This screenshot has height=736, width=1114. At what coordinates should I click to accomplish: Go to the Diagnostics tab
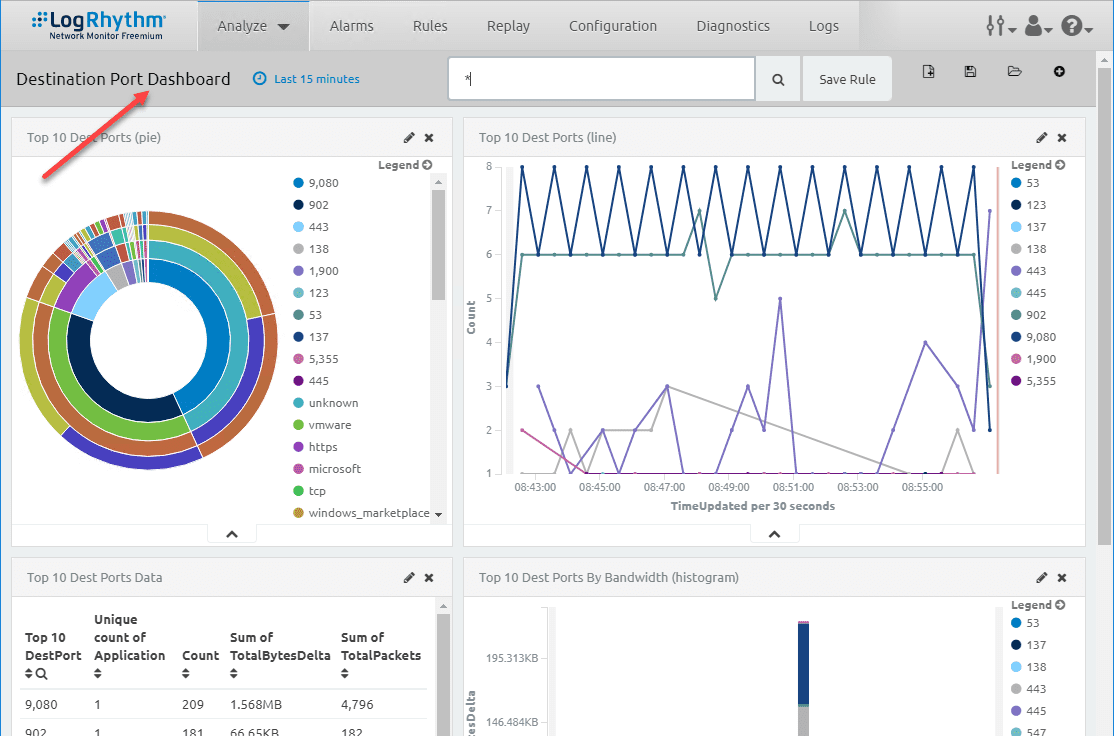pos(733,26)
